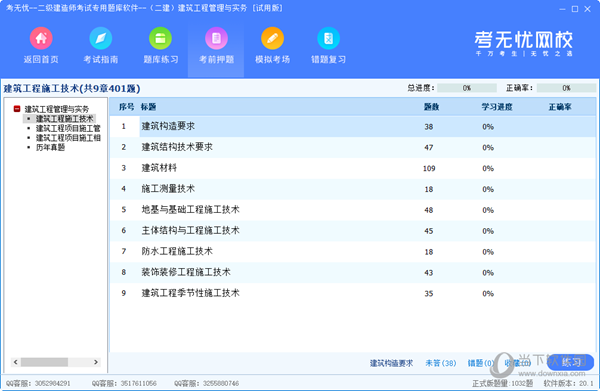Select row 建筑构造要求
Viewport: 600px width, 391px height.
point(353,126)
